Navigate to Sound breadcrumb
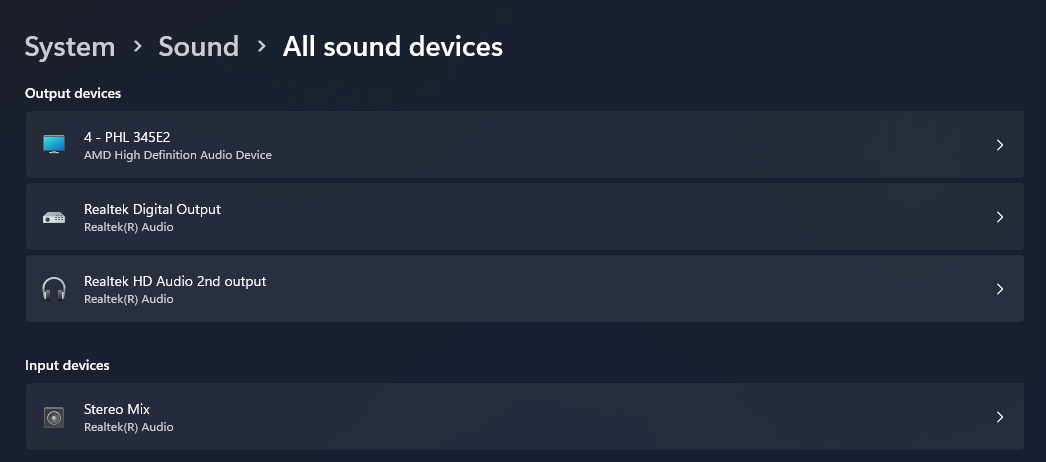Viewport: 1046px width, 462px height. pyautogui.click(x=198, y=47)
